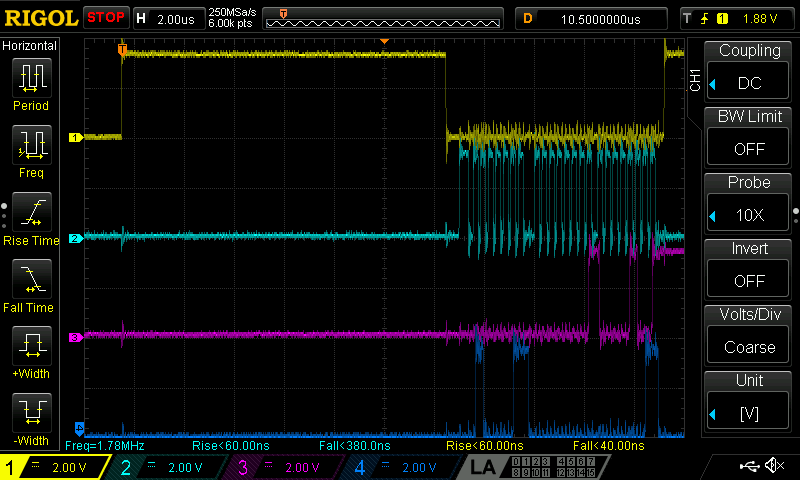Click the orange trigger marker on waveform
The width and height of the screenshot is (800, 480).
pos(122,50)
